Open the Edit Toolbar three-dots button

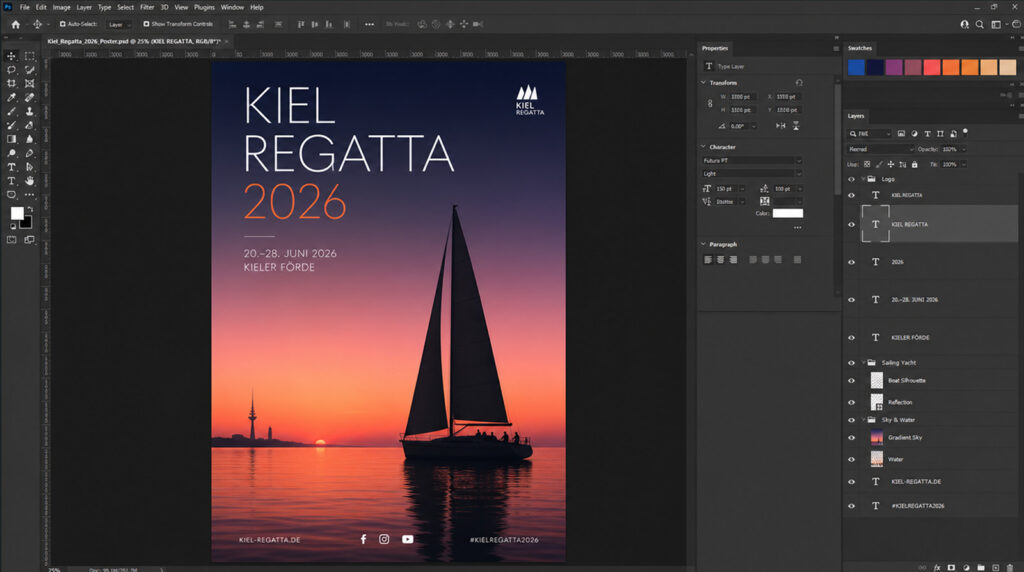(x=29, y=195)
